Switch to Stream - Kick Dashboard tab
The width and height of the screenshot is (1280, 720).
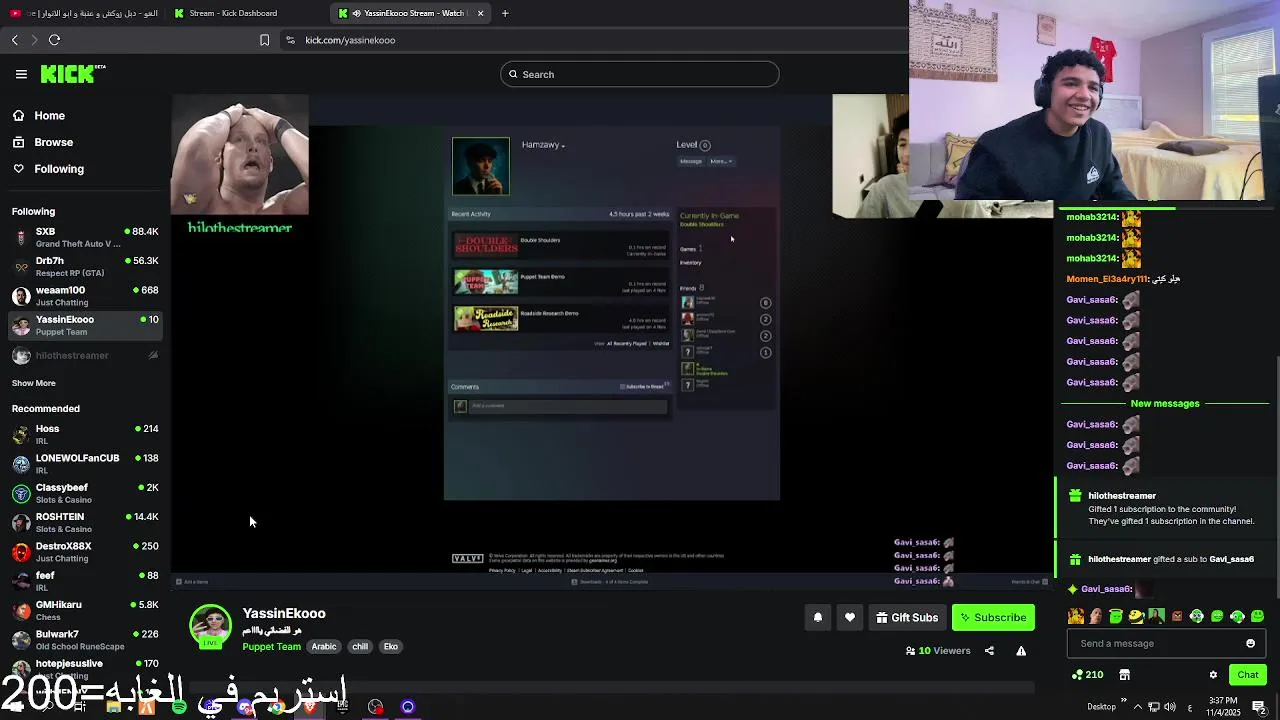[233, 13]
